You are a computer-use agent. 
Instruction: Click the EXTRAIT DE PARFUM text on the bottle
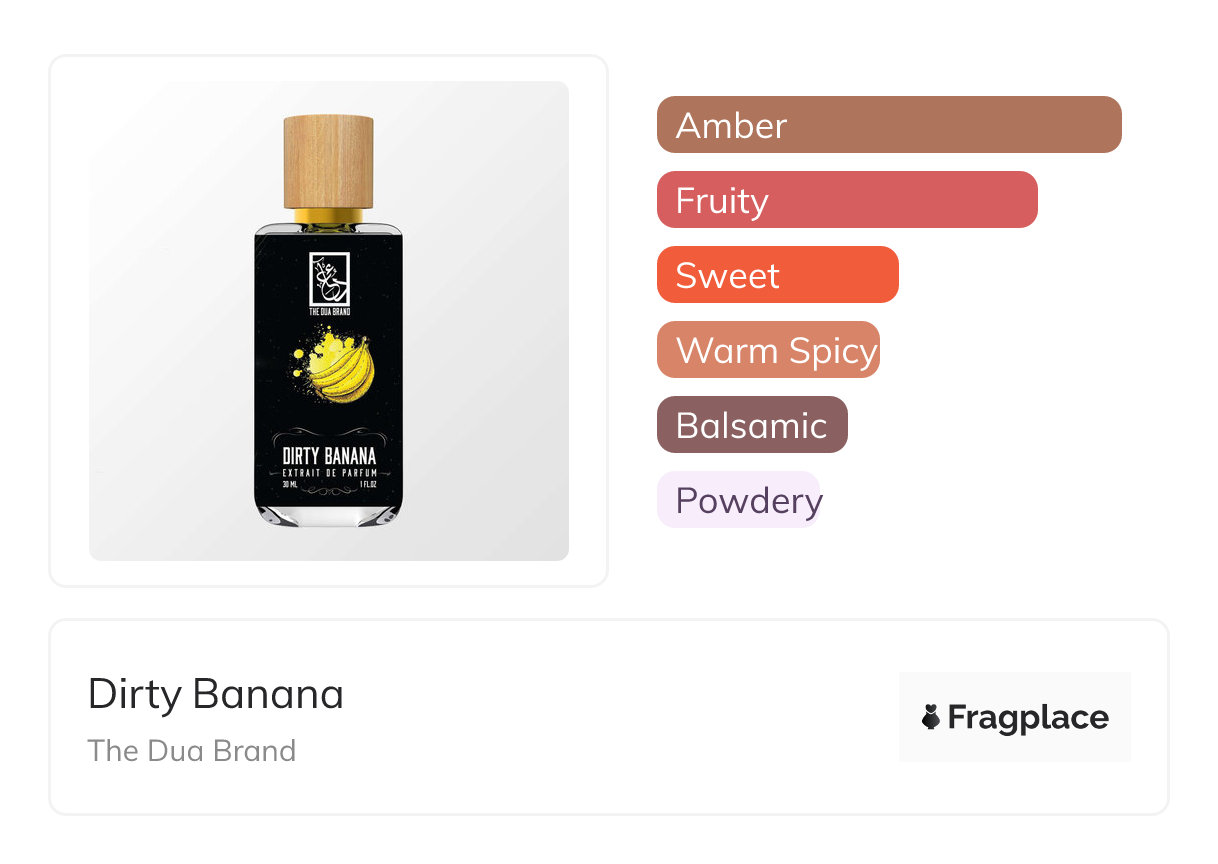pos(329,471)
